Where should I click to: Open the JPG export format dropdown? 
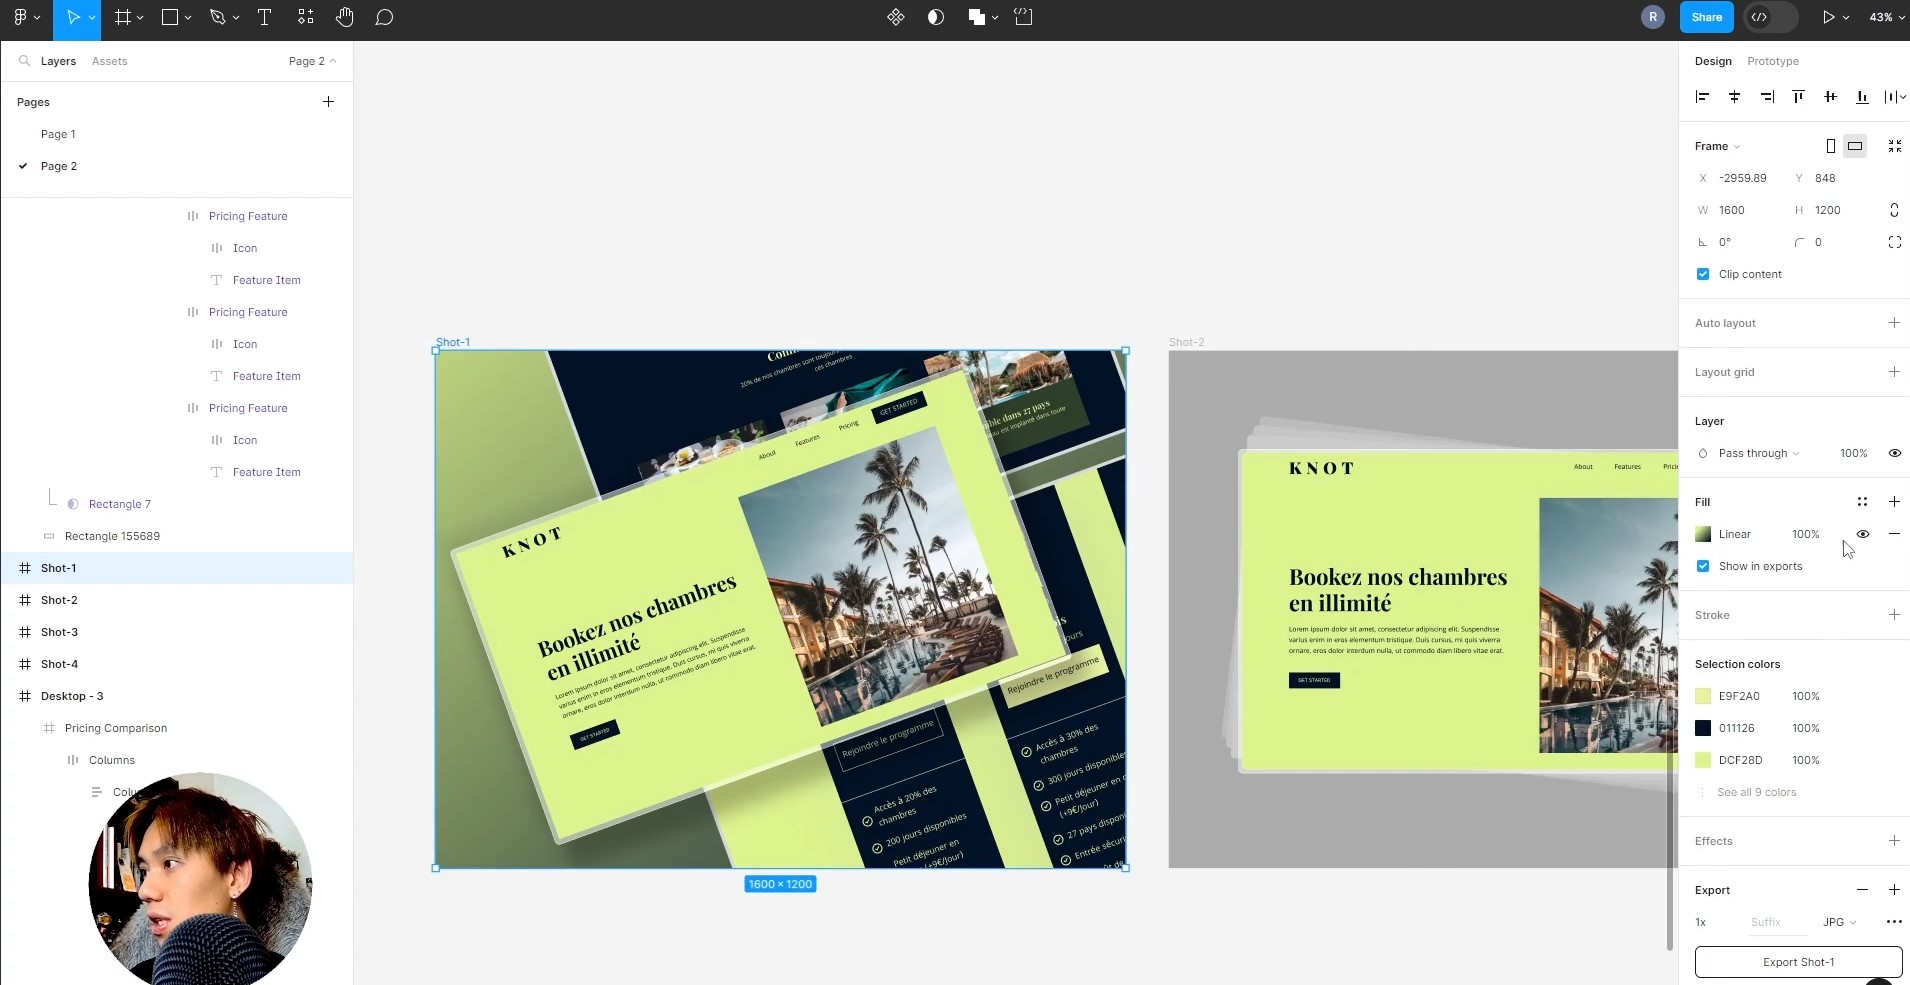(x=1839, y=922)
